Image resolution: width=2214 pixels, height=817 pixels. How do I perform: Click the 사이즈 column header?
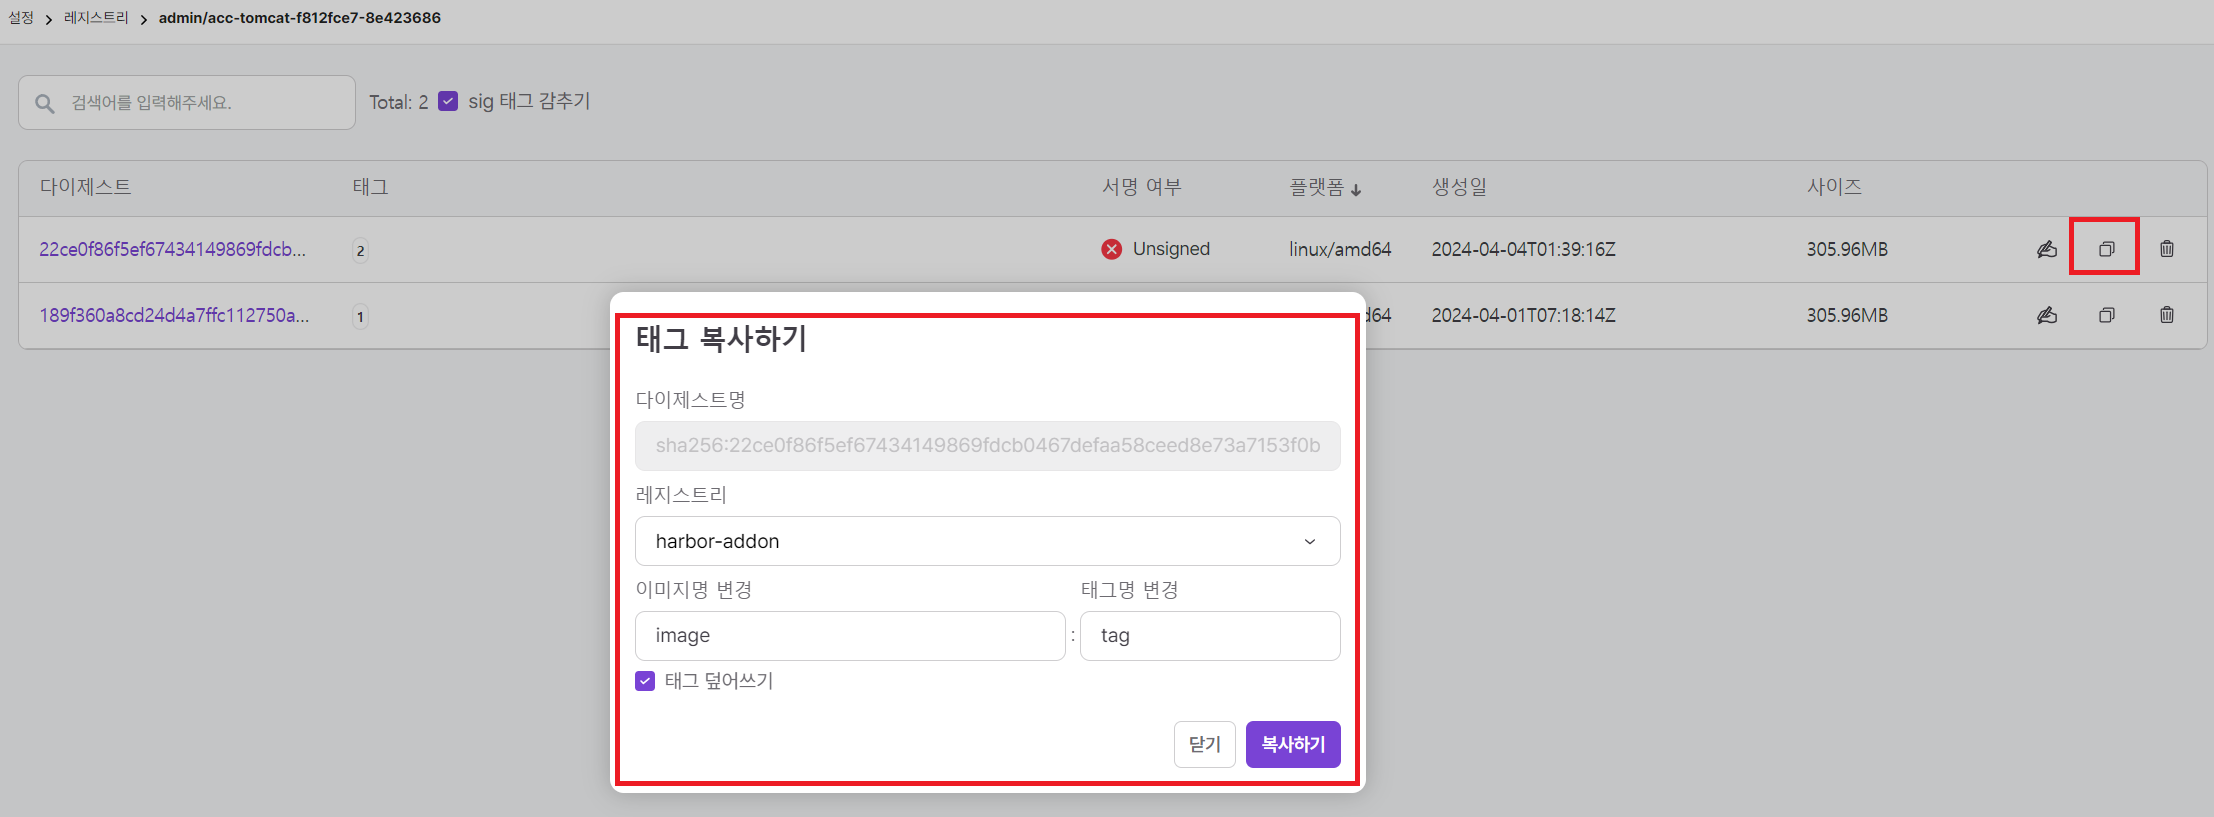[x=1834, y=187]
